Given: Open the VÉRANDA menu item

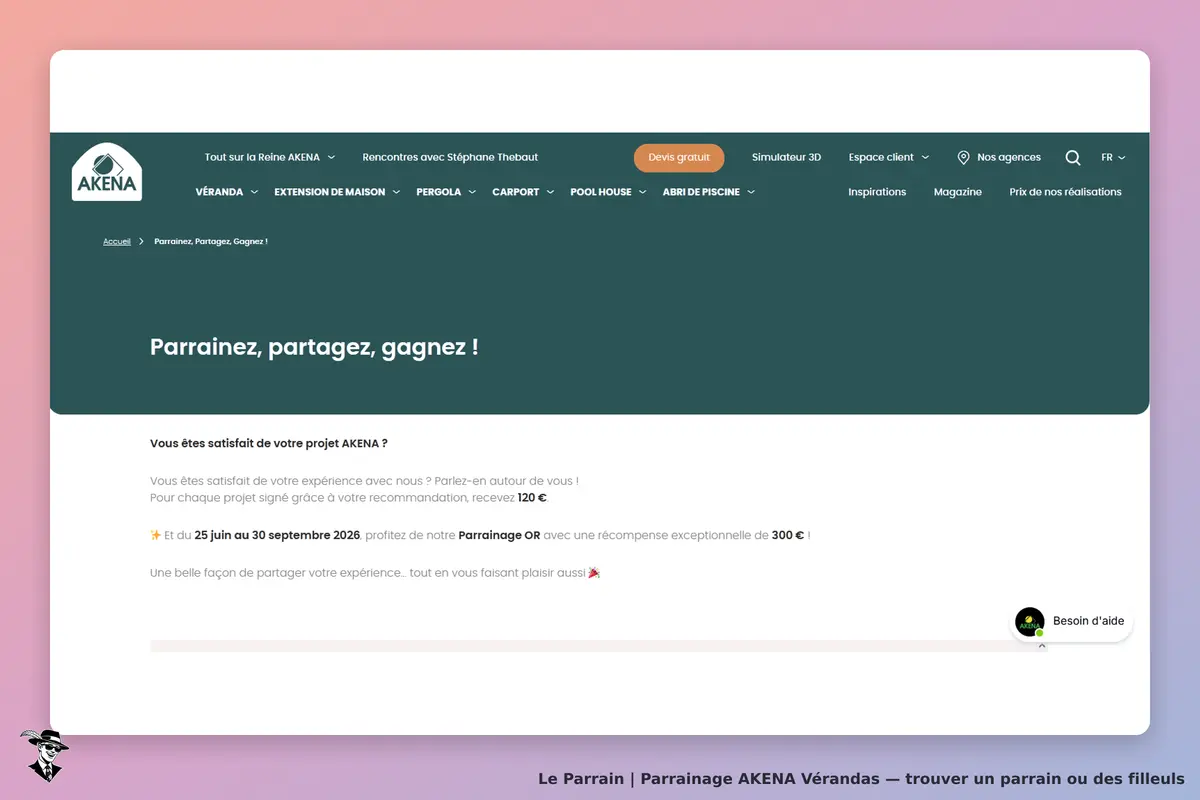Looking at the screenshot, I should 219,192.
